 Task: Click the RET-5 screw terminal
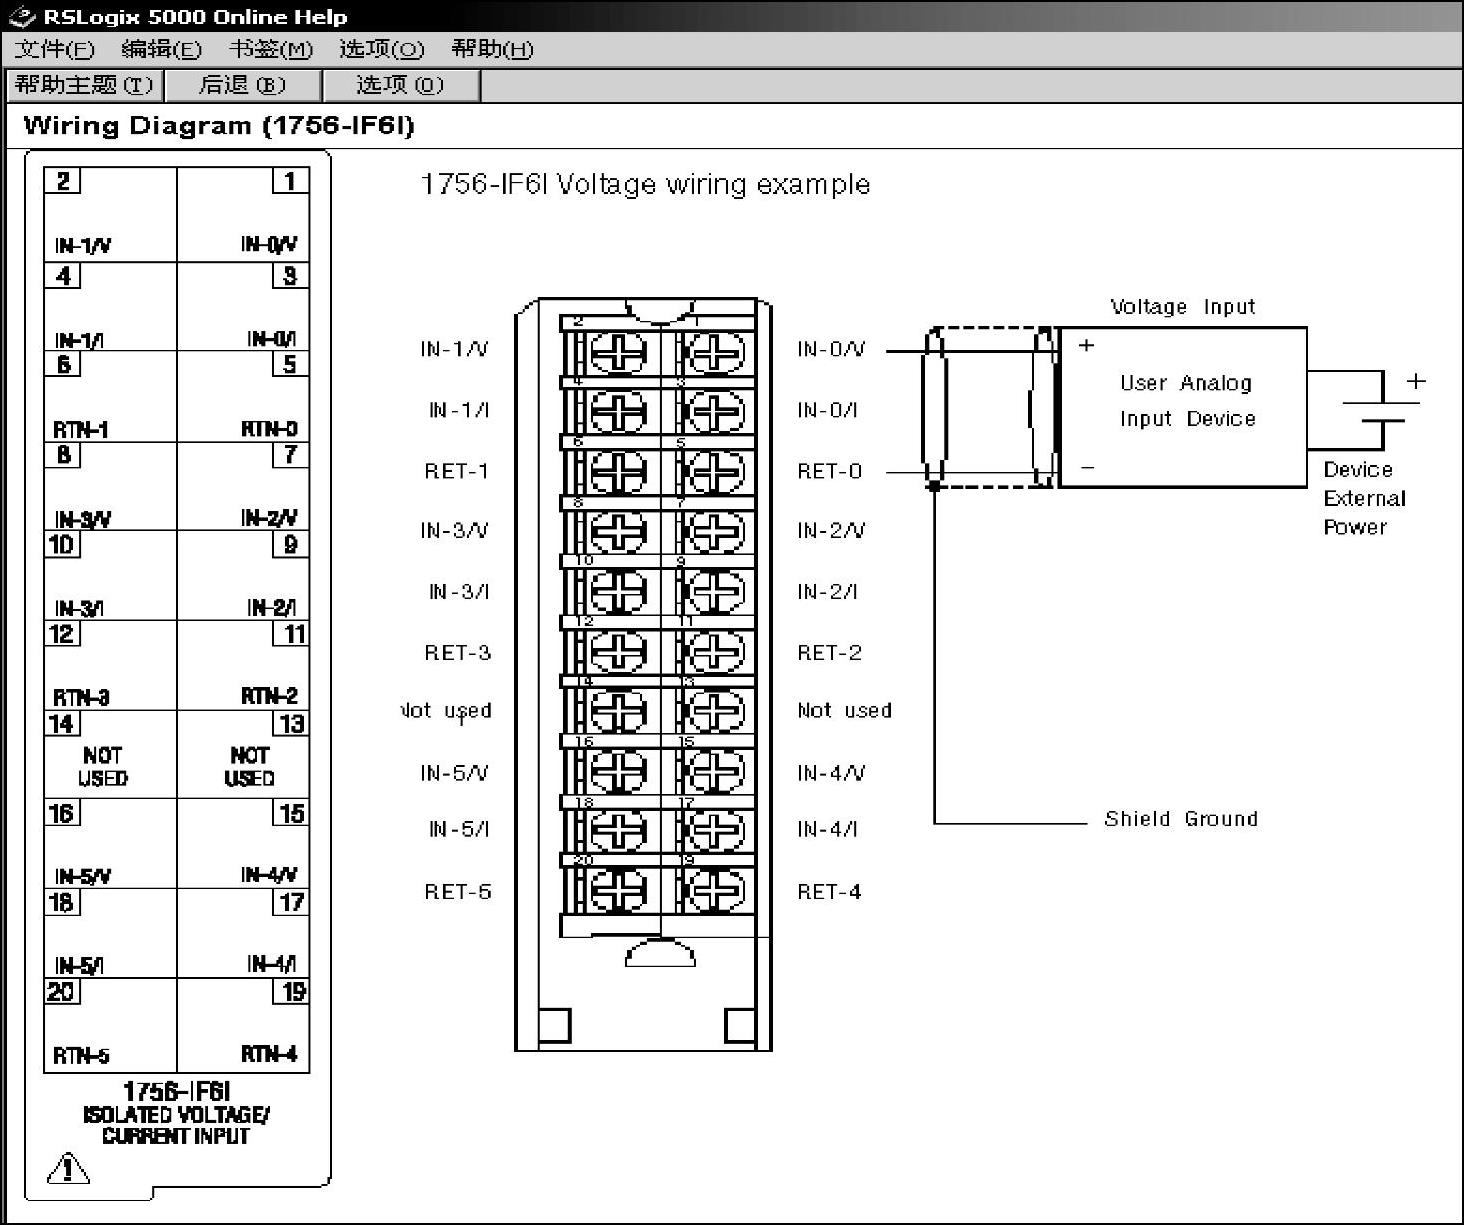(x=619, y=890)
